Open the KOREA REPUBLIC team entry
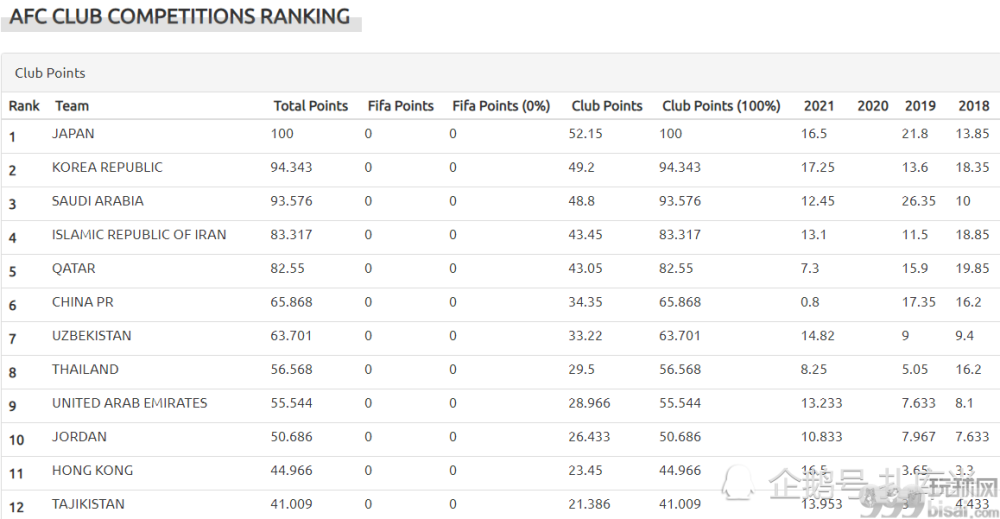The height and width of the screenshot is (519, 1000). 107,167
